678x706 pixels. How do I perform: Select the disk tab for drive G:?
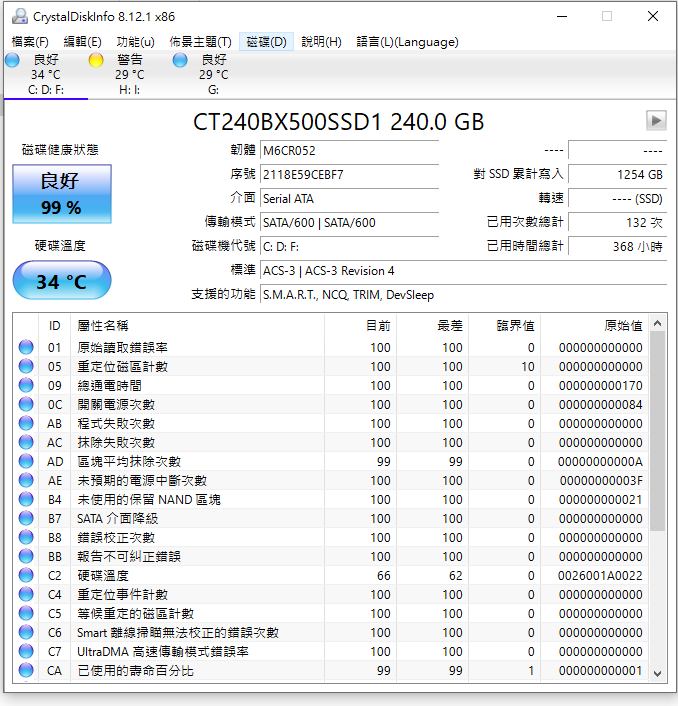213,74
